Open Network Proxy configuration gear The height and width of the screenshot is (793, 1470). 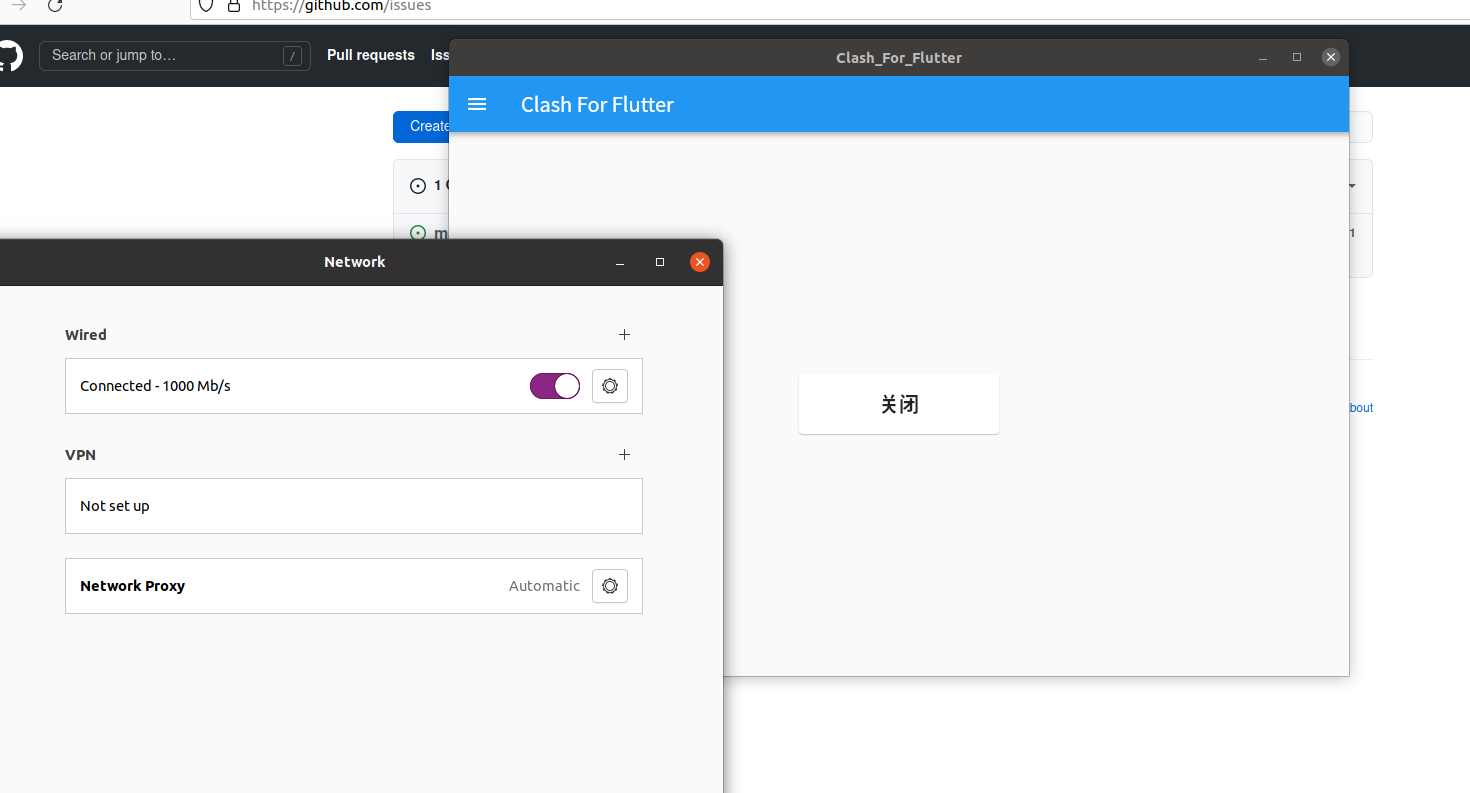coord(610,586)
